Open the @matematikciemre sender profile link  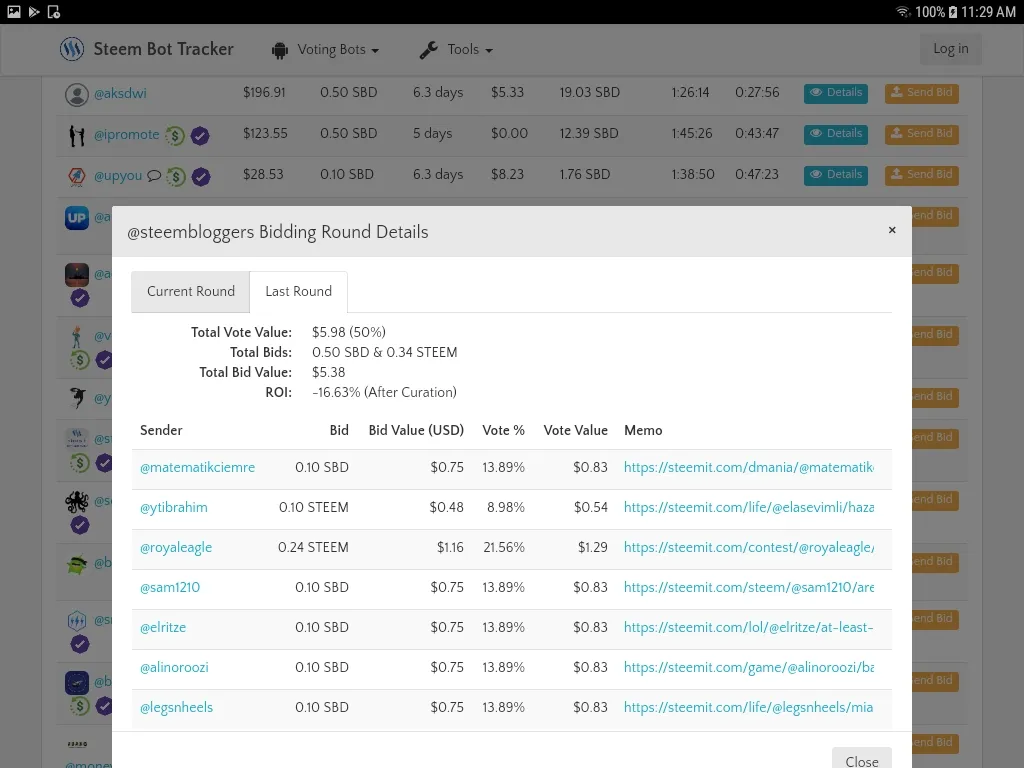tap(197, 468)
